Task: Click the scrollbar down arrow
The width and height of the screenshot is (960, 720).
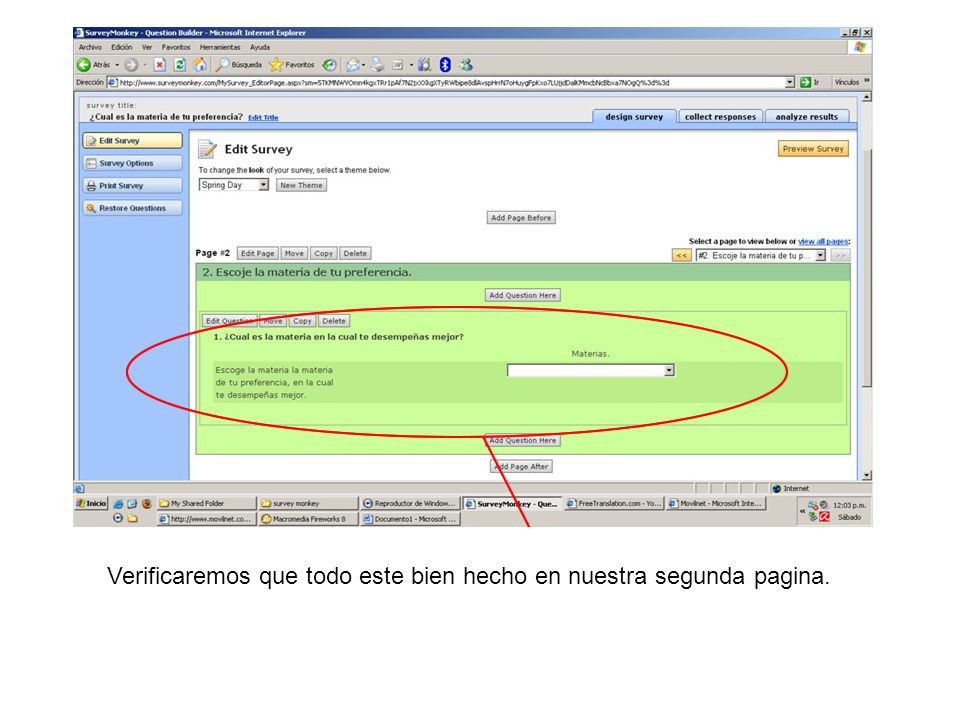Action: [866, 475]
